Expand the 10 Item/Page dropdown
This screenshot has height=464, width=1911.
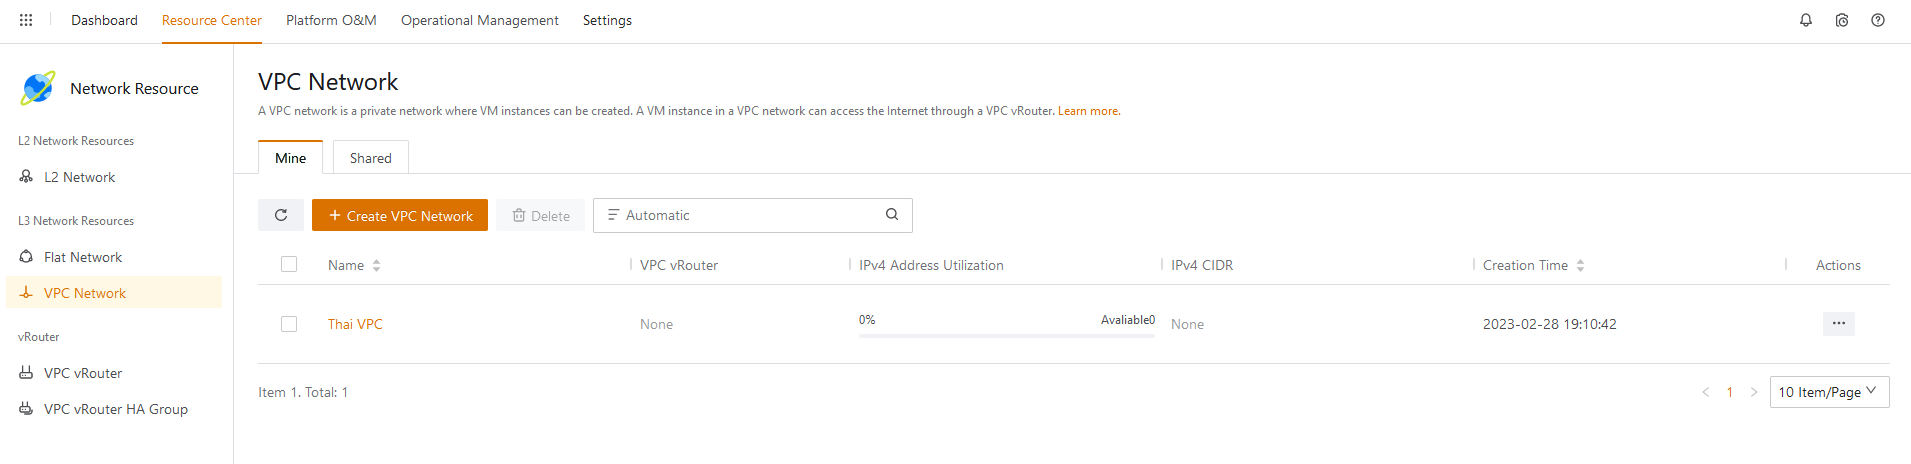click(x=1828, y=392)
